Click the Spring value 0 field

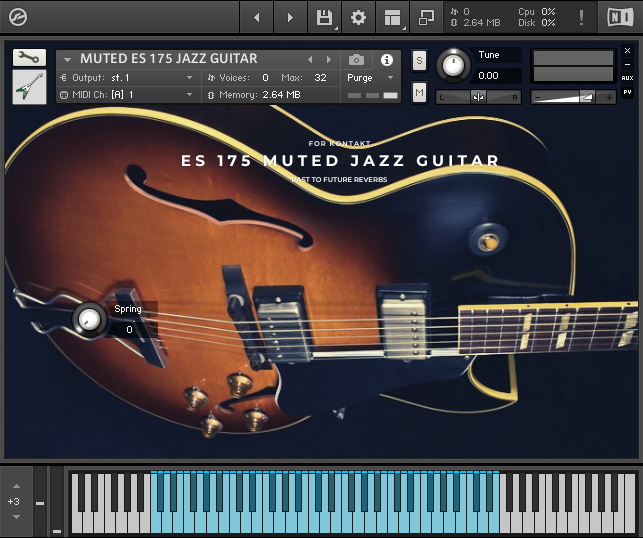129,329
